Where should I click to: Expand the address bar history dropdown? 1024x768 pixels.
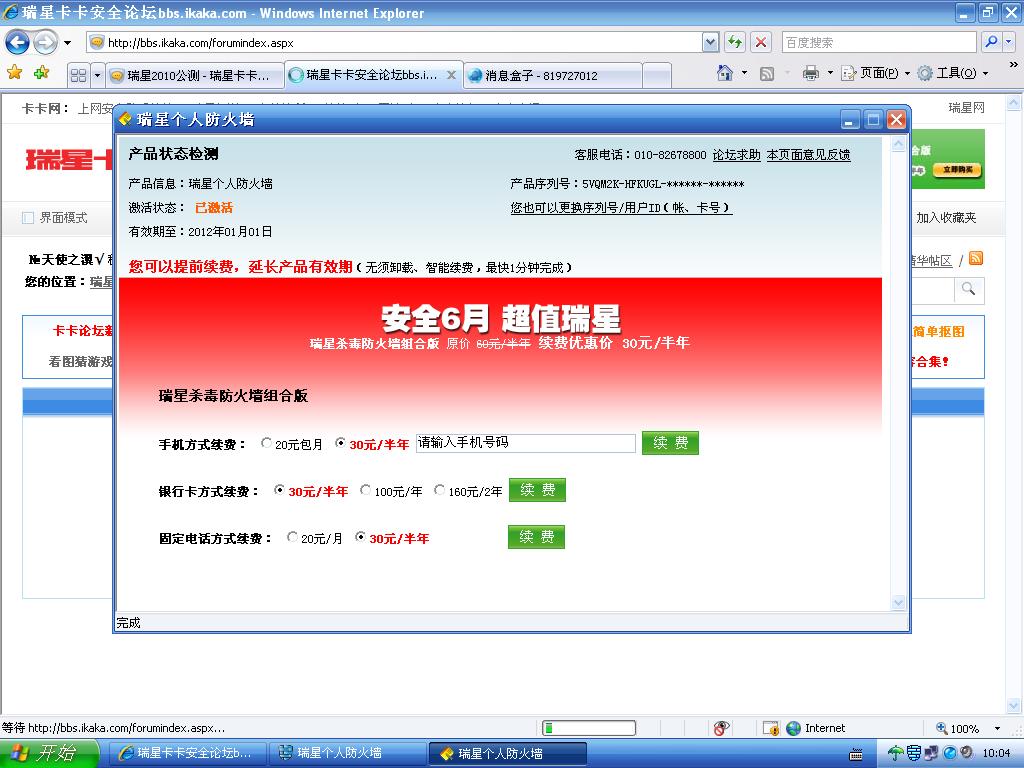[x=711, y=43]
